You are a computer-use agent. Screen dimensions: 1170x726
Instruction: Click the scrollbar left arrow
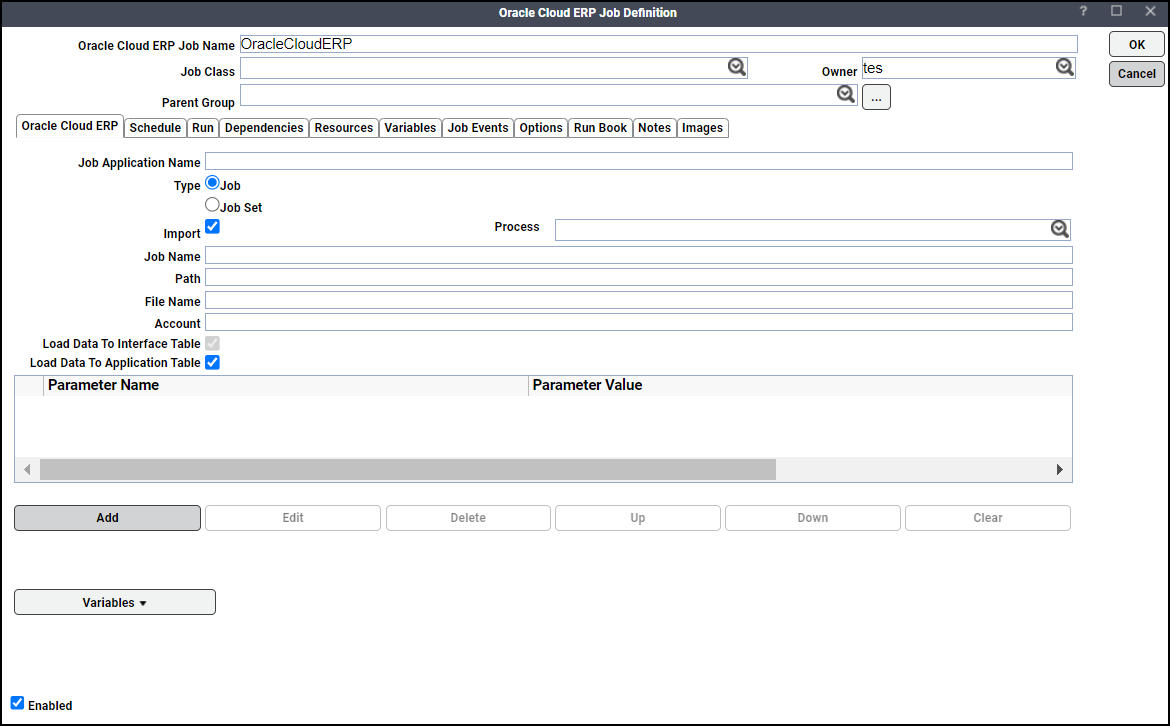[28, 469]
